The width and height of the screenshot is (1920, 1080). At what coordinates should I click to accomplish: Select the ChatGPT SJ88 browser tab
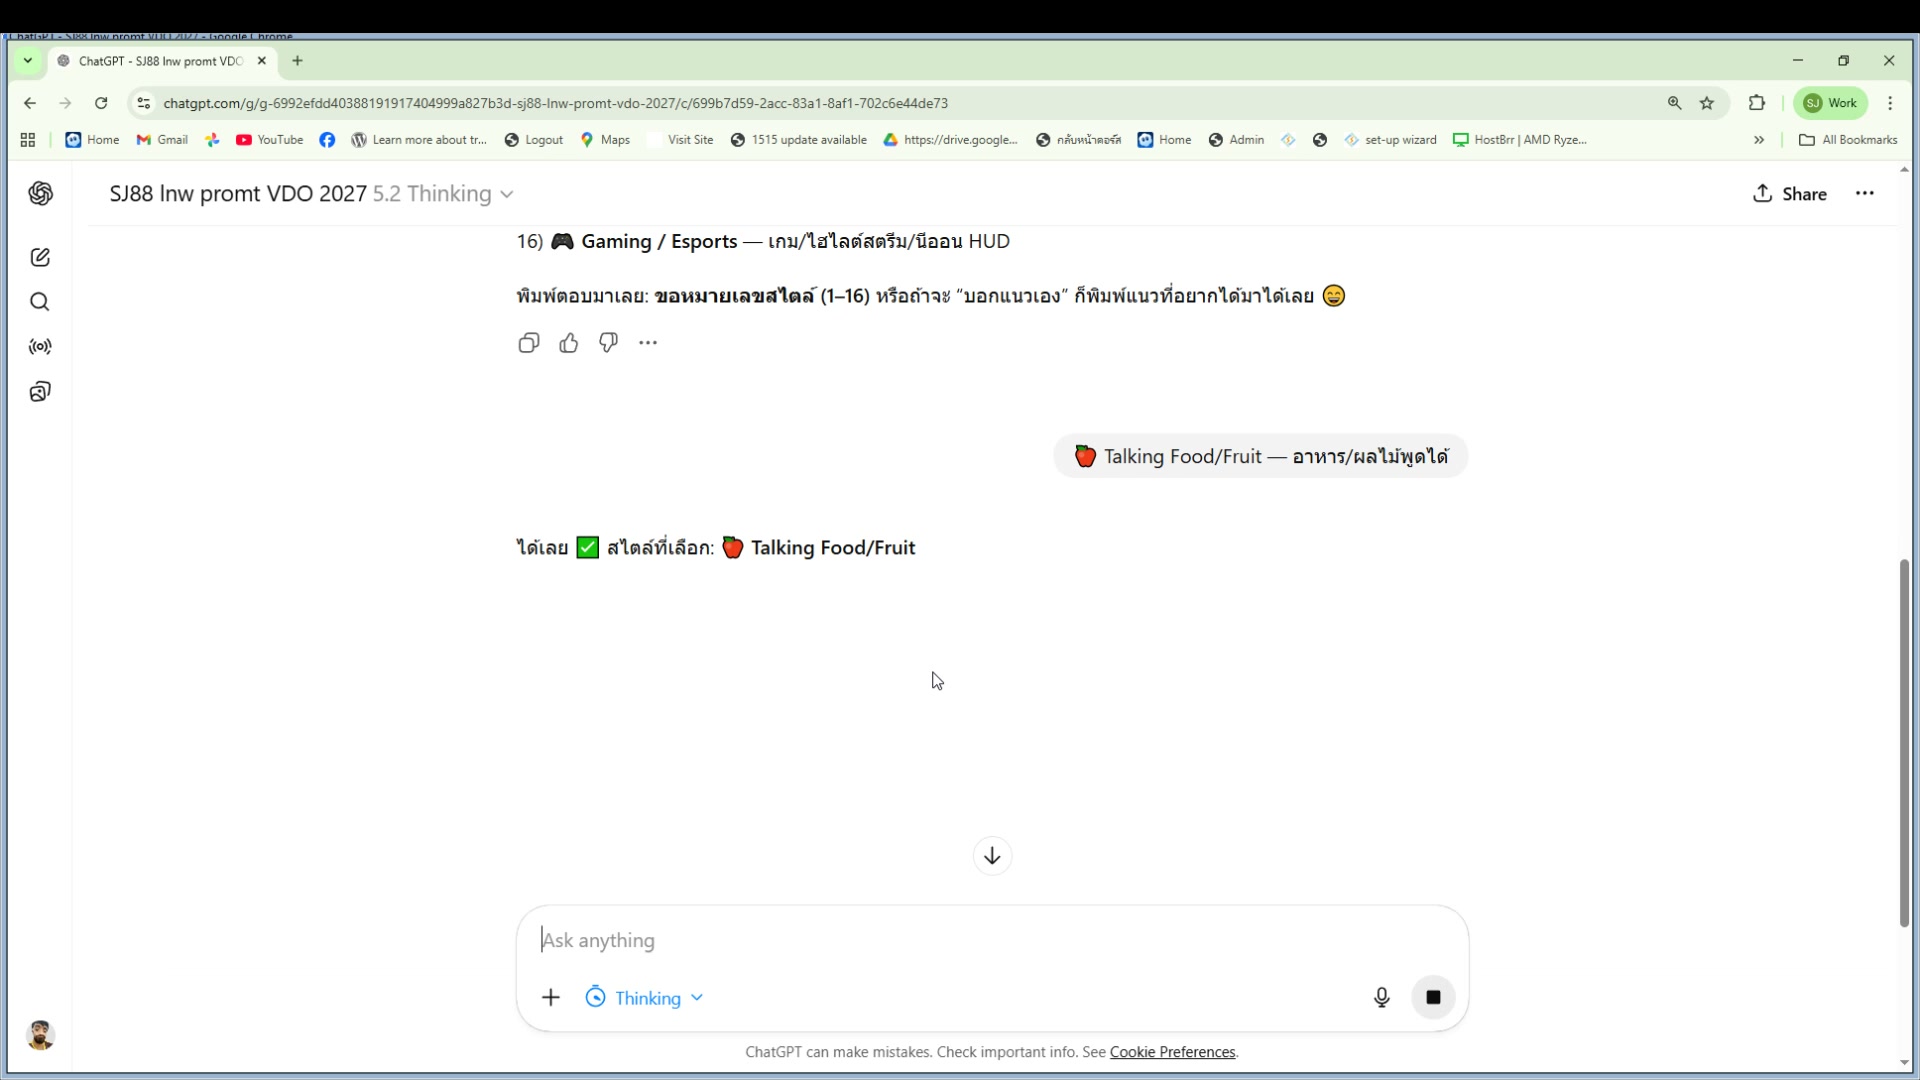(x=160, y=61)
